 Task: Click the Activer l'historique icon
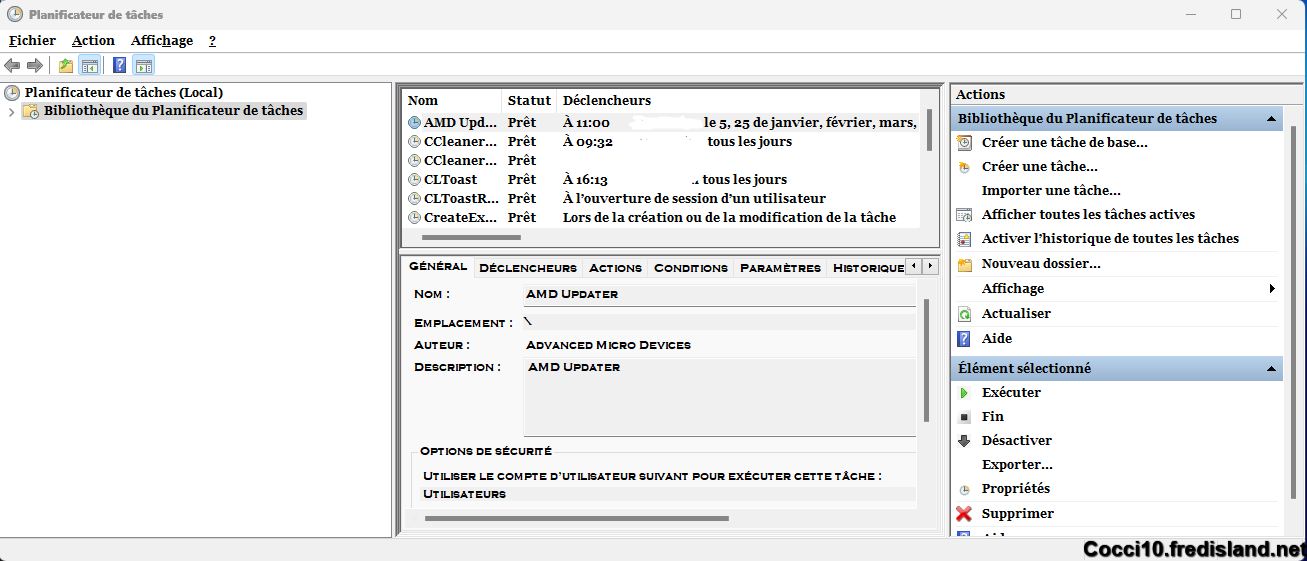pos(964,239)
